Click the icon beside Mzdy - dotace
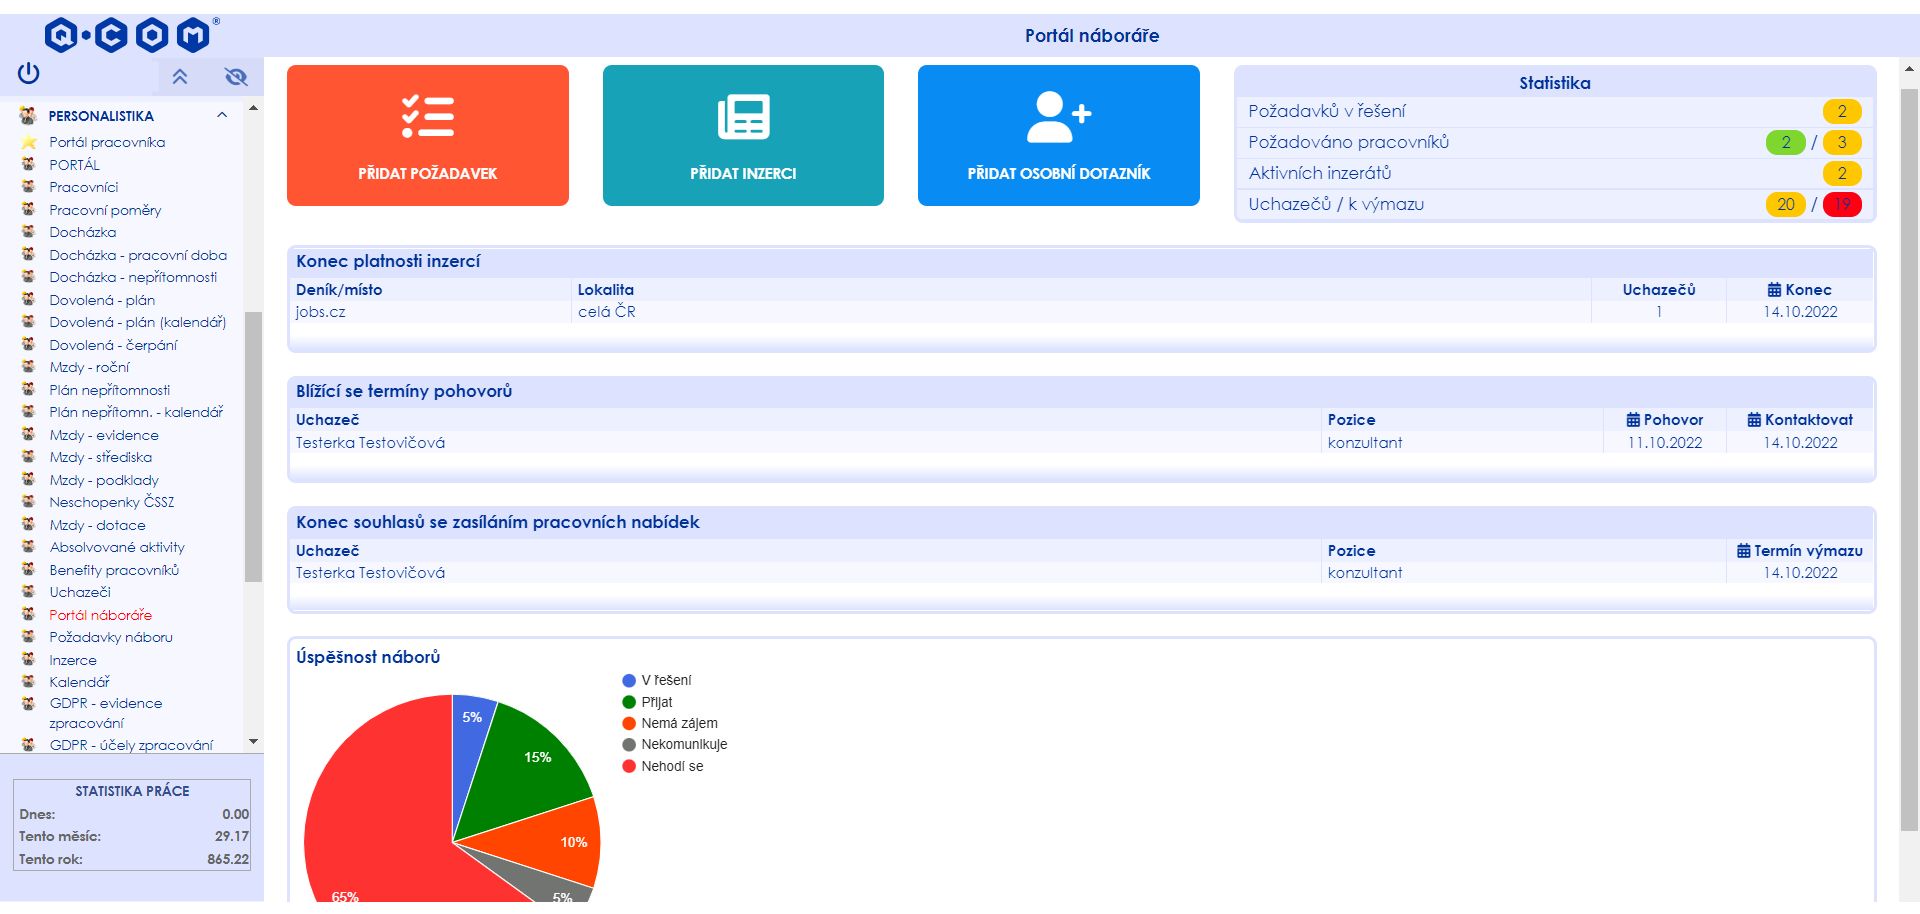1920x914 pixels. click(x=29, y=524)
